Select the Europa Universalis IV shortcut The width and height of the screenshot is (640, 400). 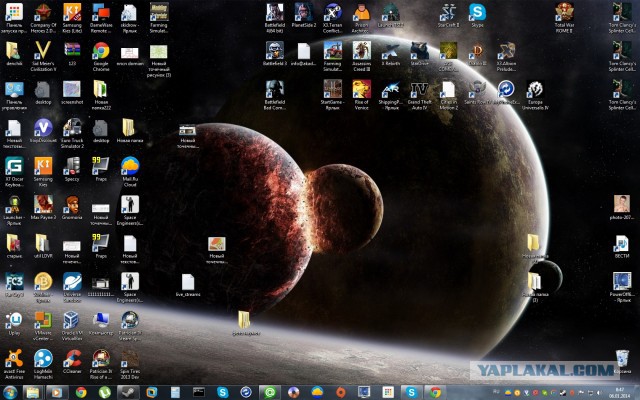(x=536, y=95)
